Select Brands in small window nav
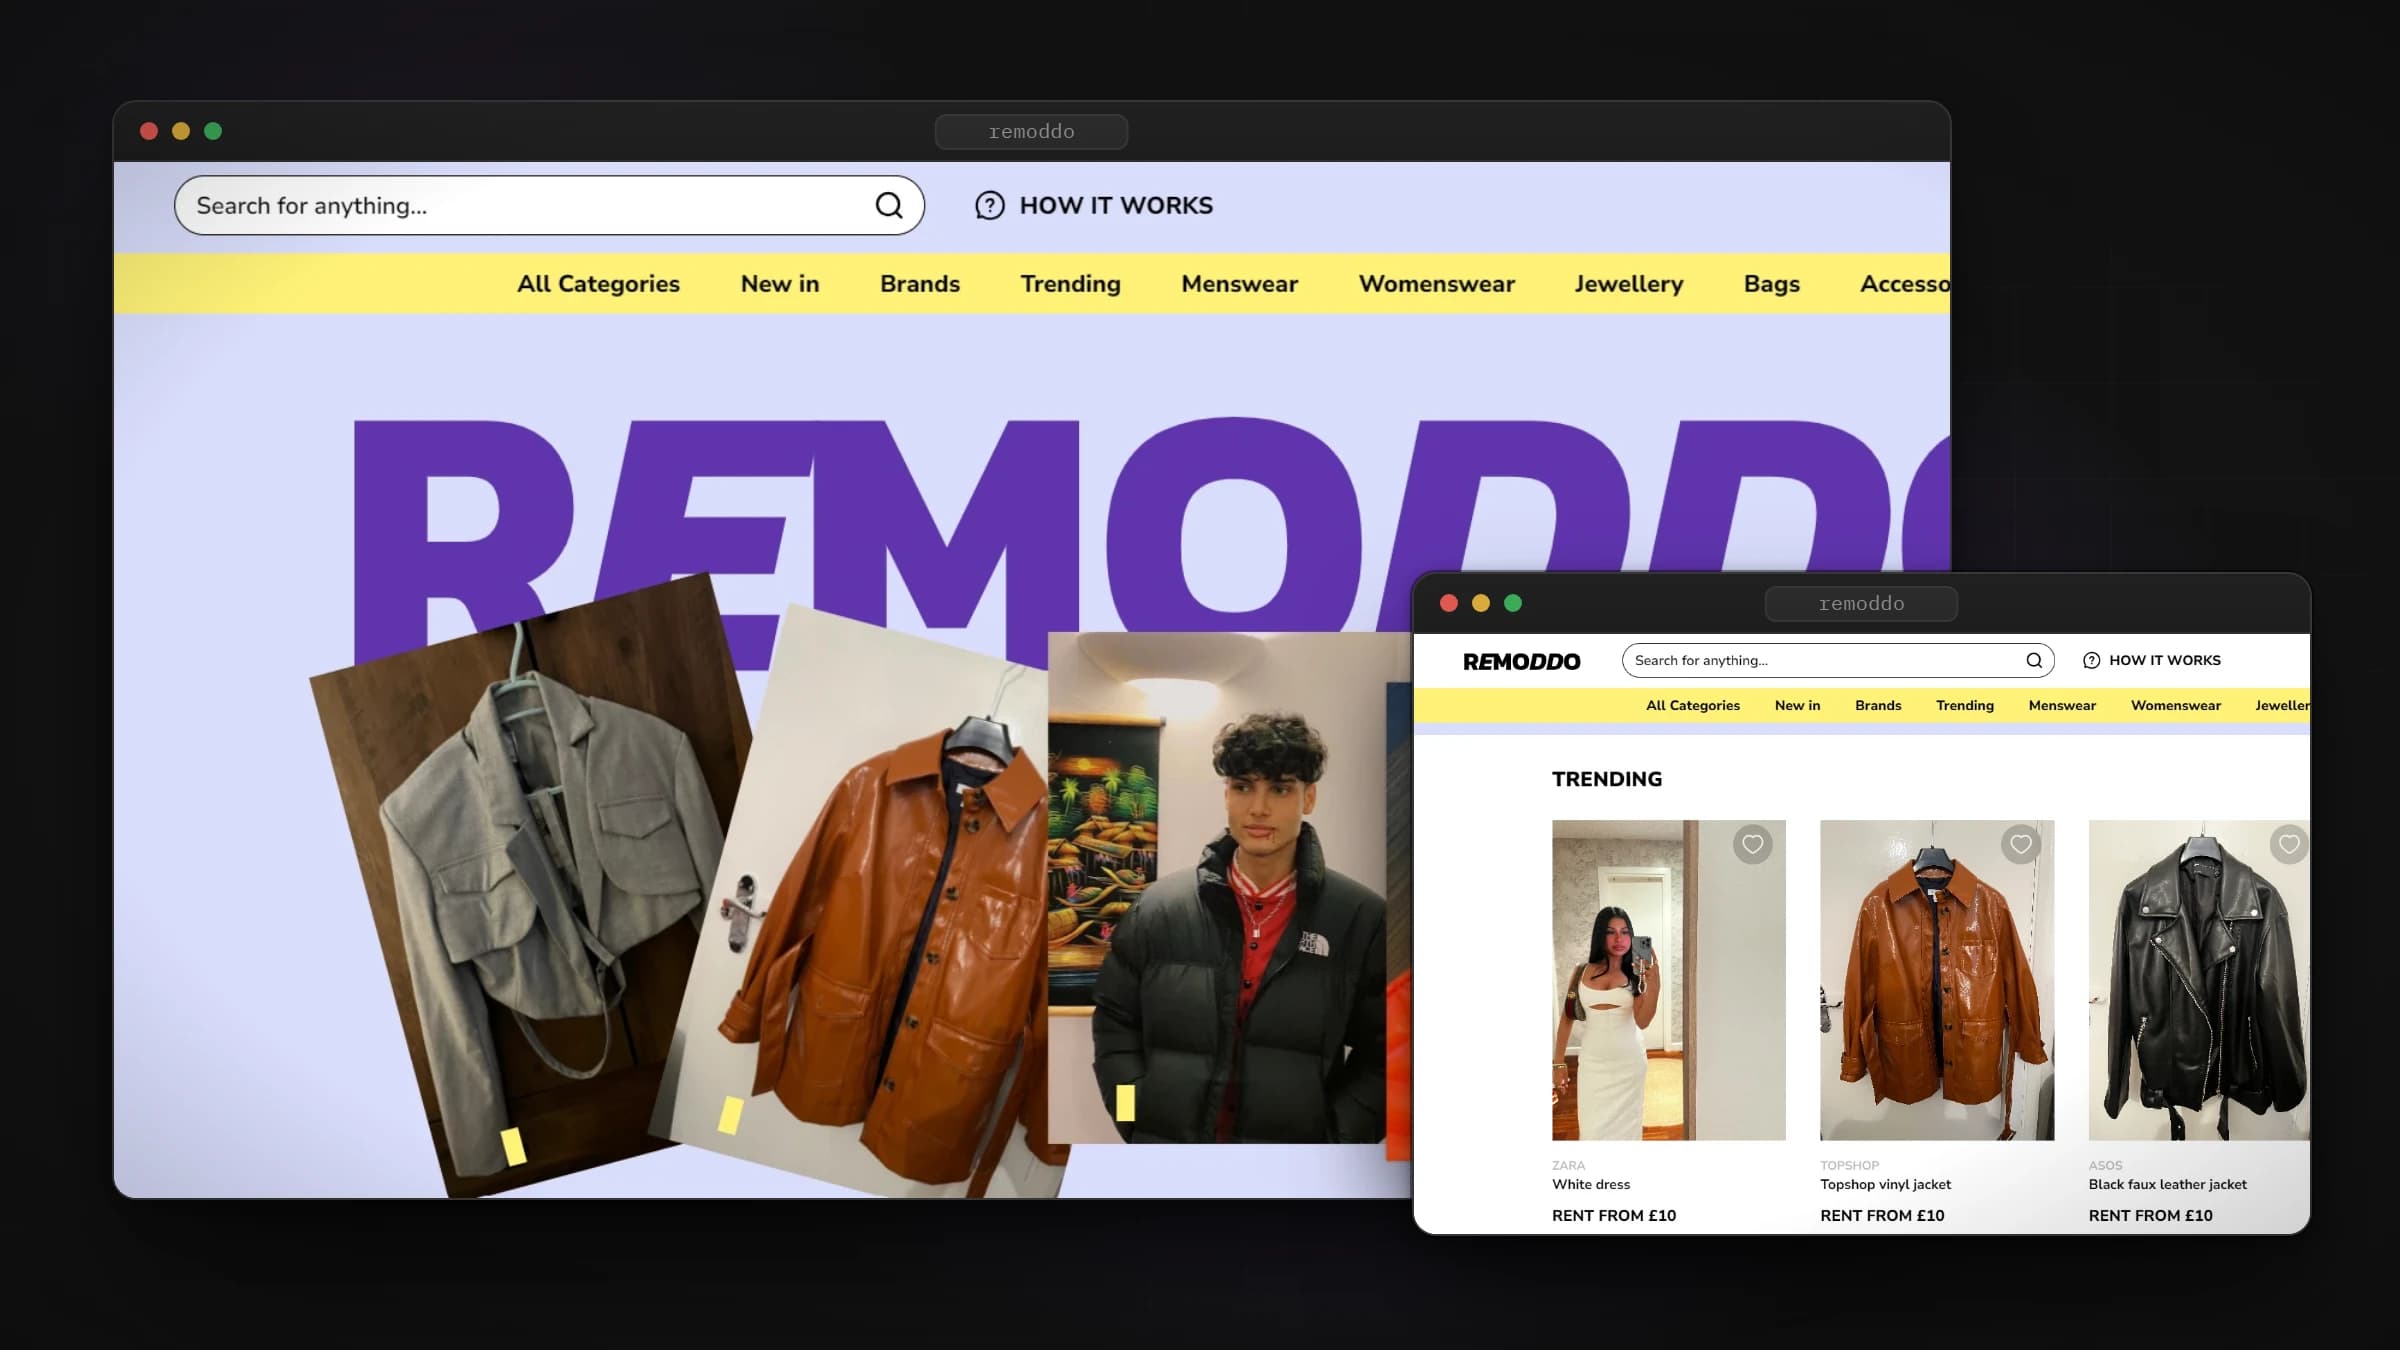Screen dimensions: 2400x1350 tap(1878, 705)
